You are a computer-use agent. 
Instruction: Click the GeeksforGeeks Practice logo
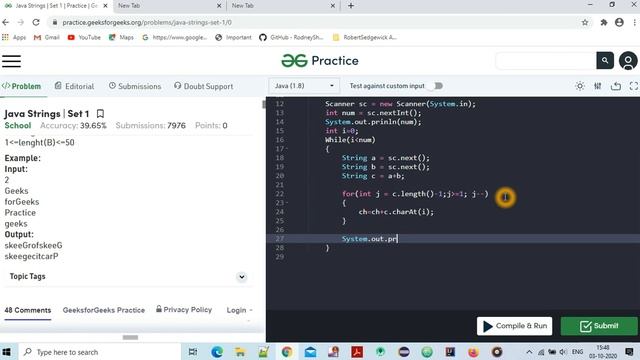click(320, 61)
